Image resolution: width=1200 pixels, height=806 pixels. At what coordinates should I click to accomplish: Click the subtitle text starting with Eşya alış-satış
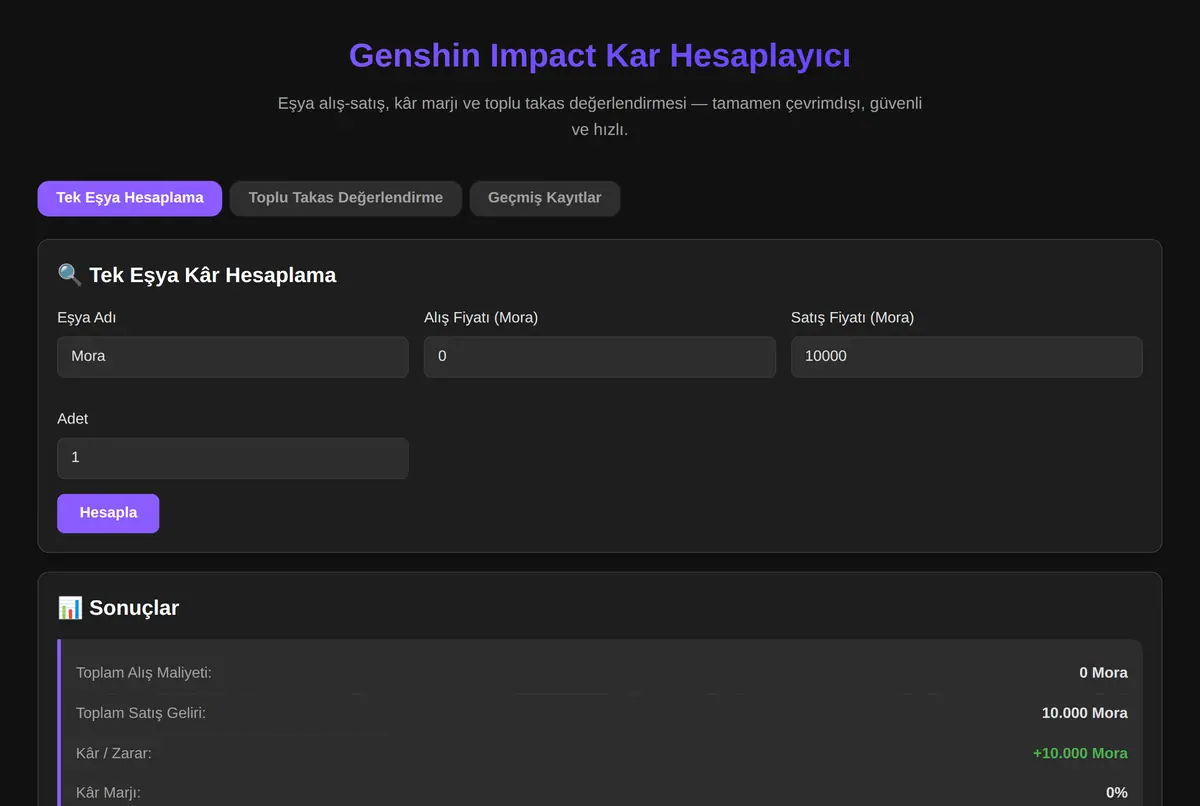pyautogui.click(x=600, y=116)
